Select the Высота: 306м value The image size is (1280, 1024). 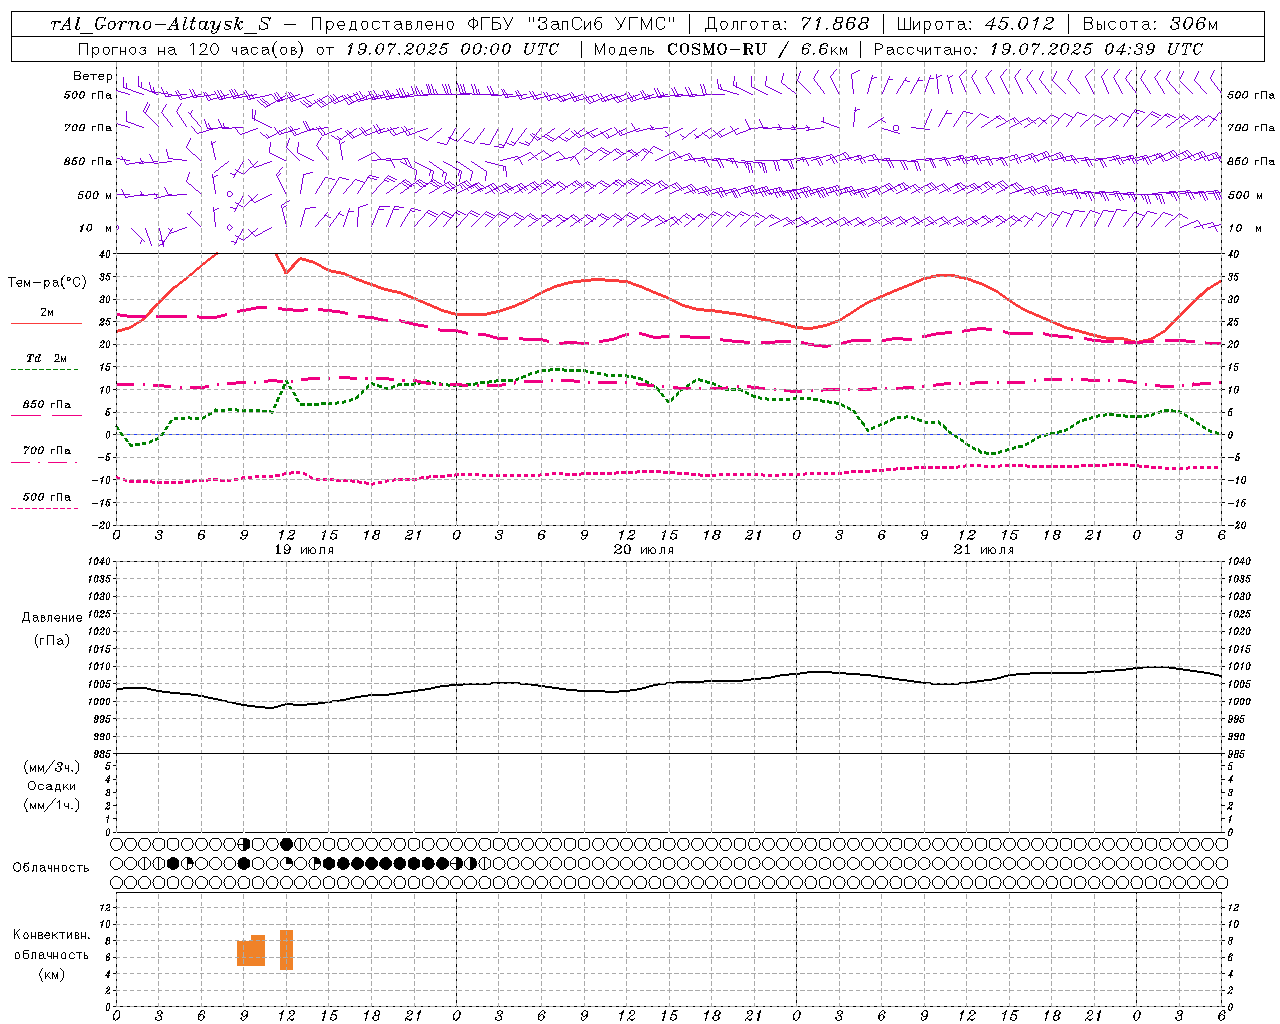(x=1150, y=25)
